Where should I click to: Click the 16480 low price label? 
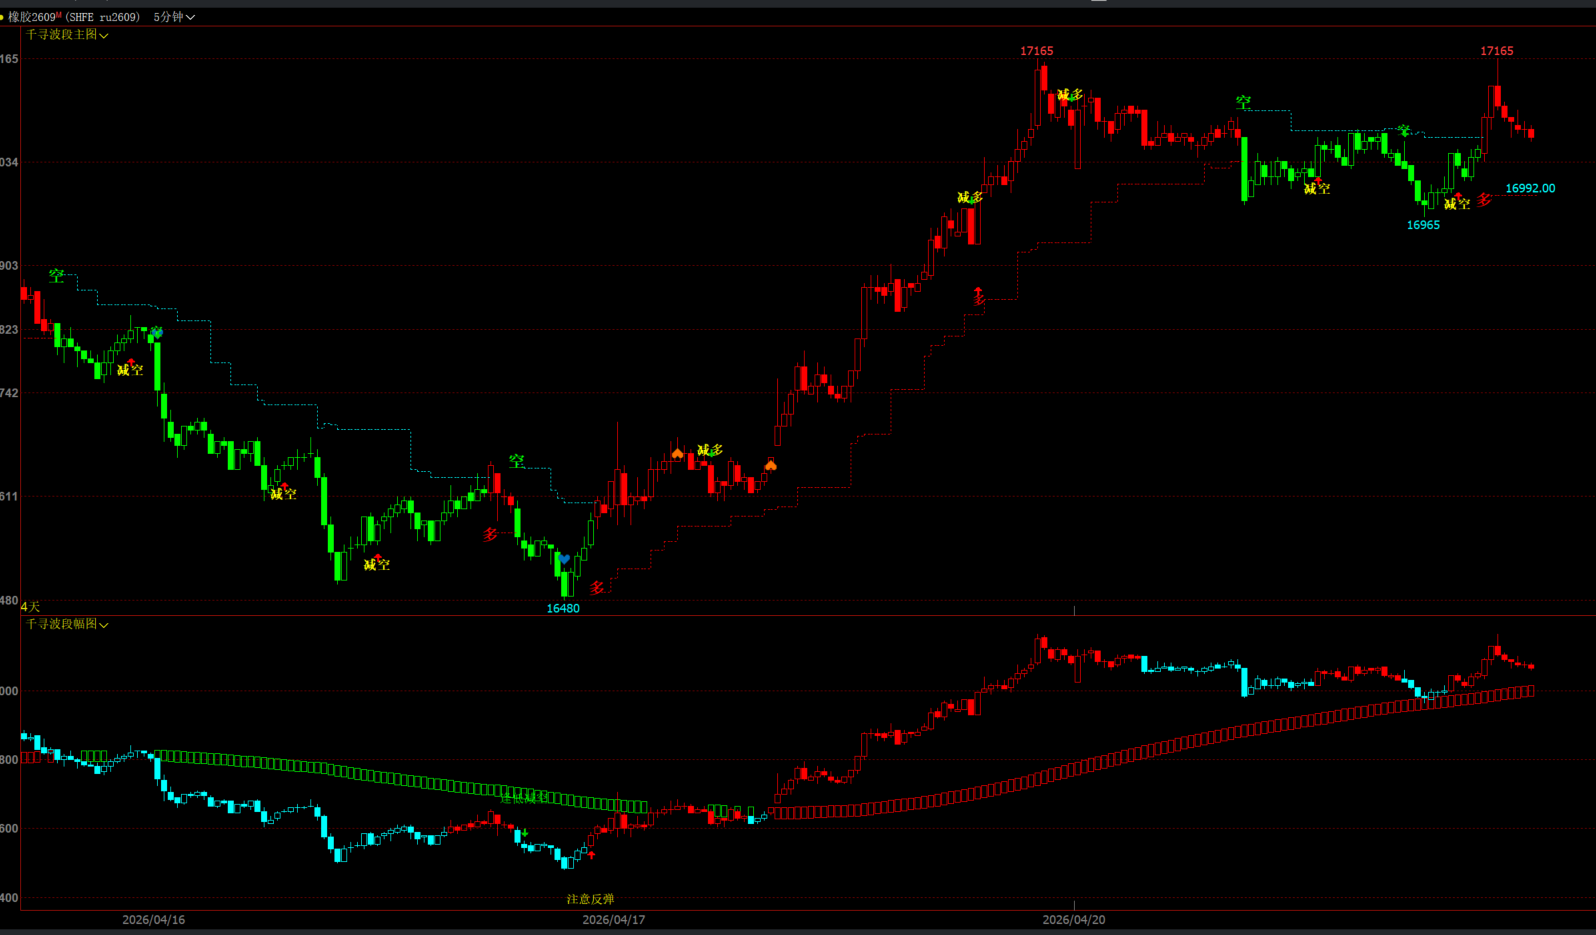click(563, 608)
